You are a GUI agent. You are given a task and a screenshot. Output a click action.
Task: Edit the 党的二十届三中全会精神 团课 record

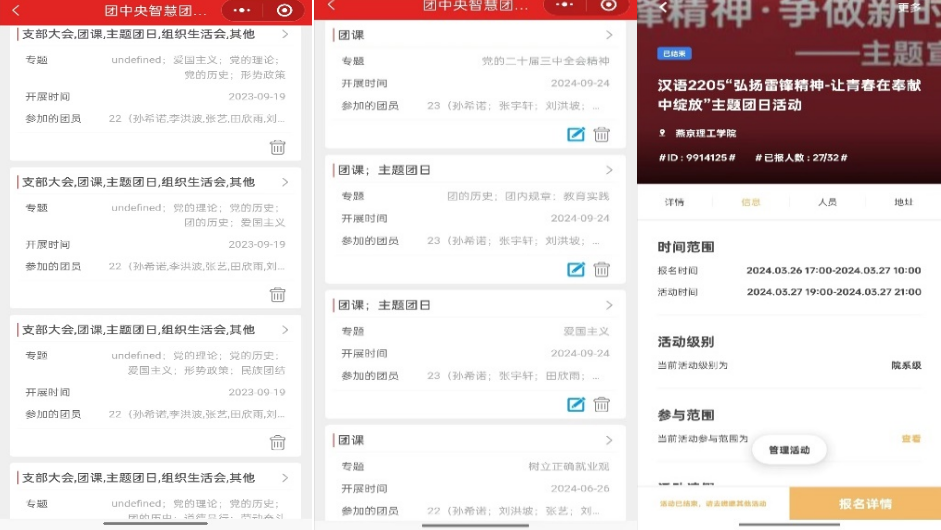[x=576, y=134]
